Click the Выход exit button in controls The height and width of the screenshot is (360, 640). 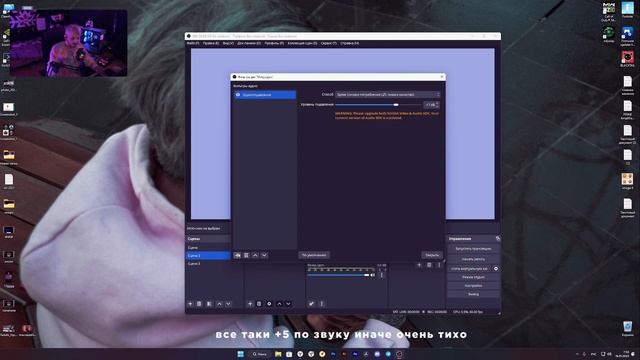[473, 294]
